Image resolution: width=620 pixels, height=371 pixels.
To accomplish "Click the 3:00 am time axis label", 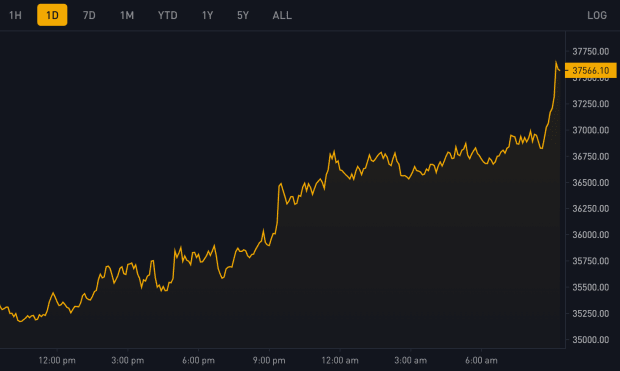I will (x=411, y=360).
